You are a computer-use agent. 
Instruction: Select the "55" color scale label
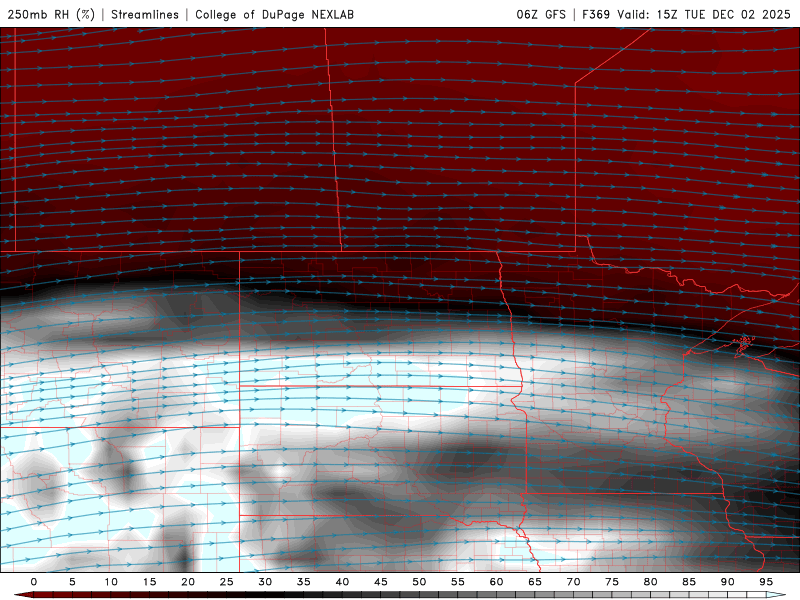point(458,582)
